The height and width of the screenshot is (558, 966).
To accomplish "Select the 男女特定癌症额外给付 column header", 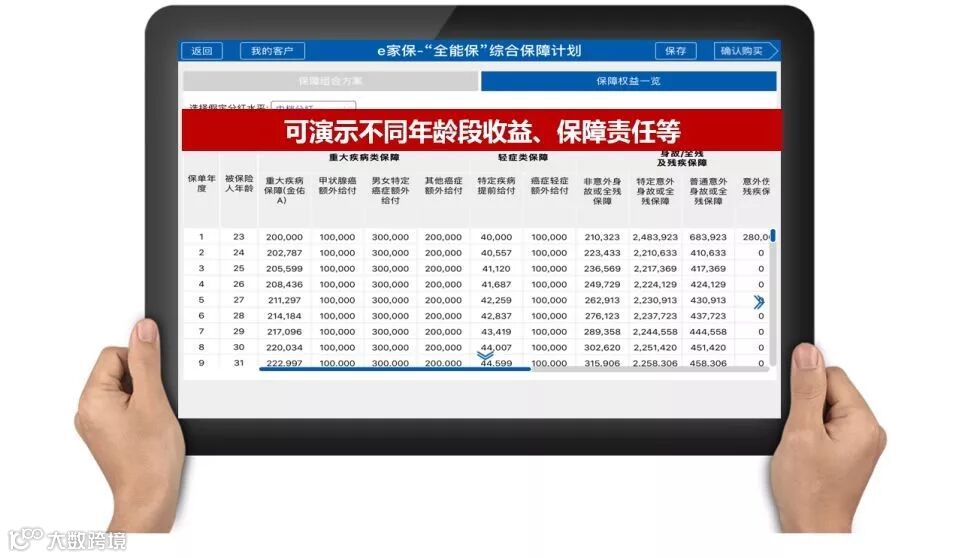I will 390,190.
